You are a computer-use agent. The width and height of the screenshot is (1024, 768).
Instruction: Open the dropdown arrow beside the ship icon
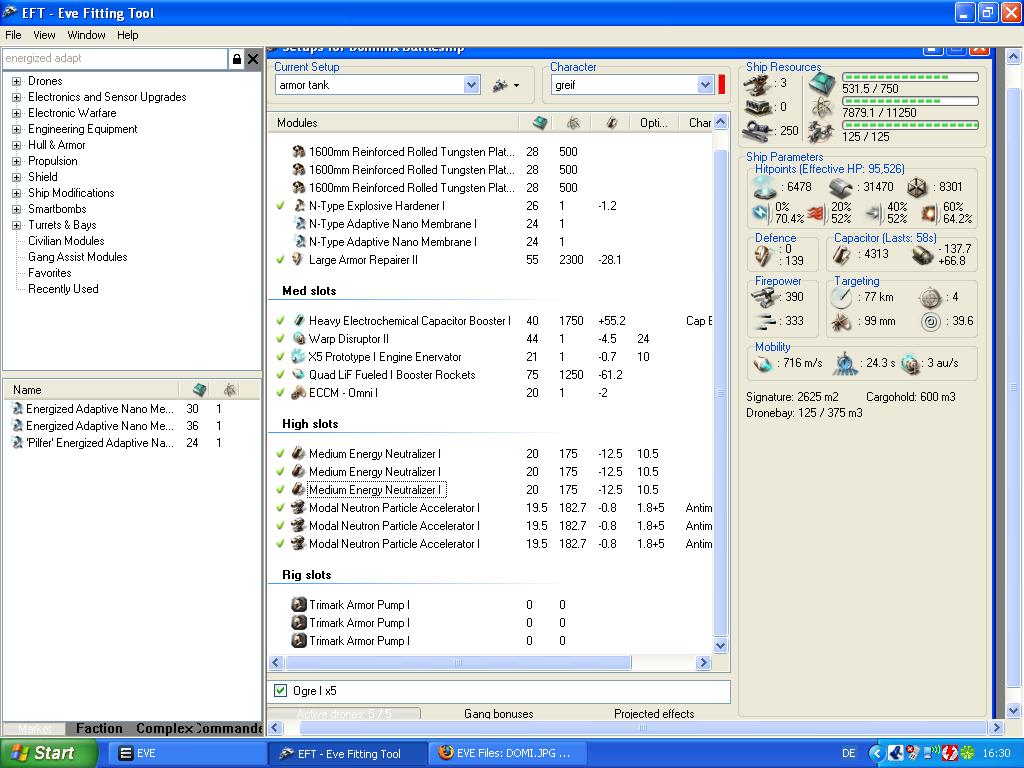517,86
